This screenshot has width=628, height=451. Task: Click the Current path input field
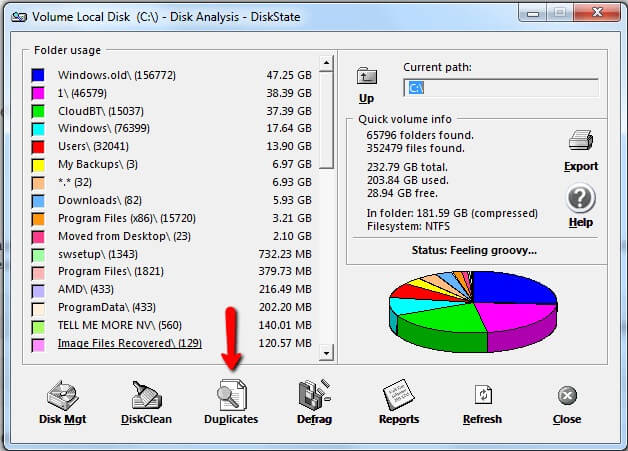[x=500, y=88]
